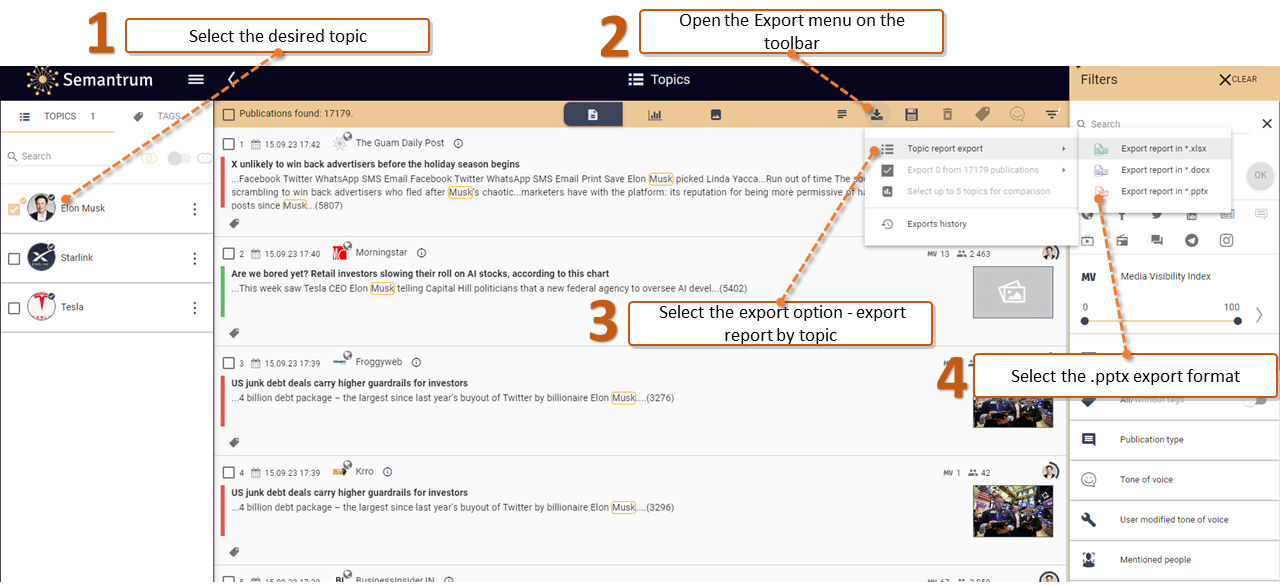1280x586 pixels.
Task: Switch to the chart analytics view
Action: (x=655, y=115)
